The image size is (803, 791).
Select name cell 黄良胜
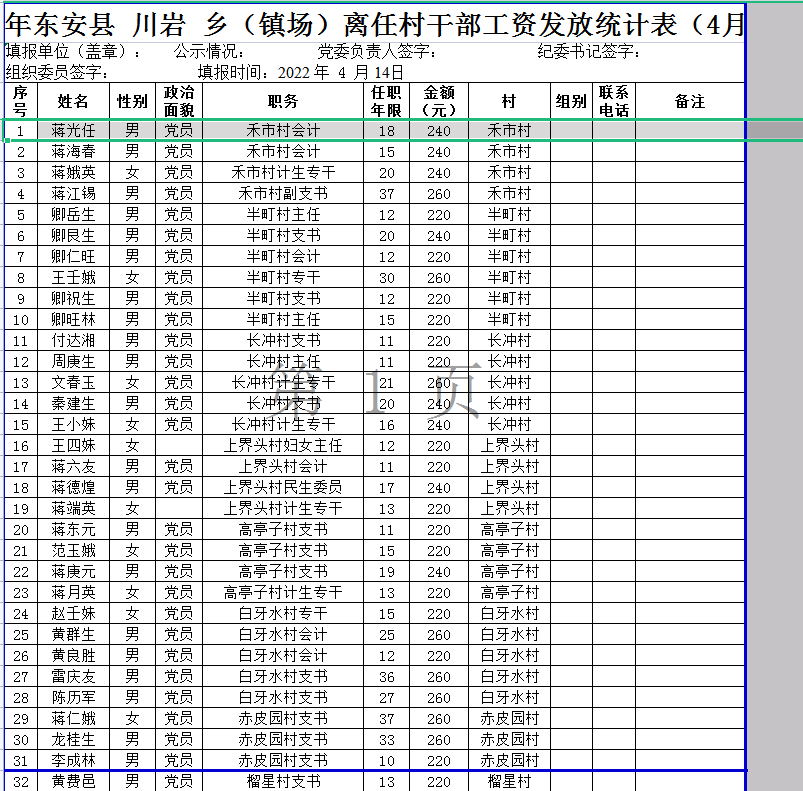coord(73,655)
